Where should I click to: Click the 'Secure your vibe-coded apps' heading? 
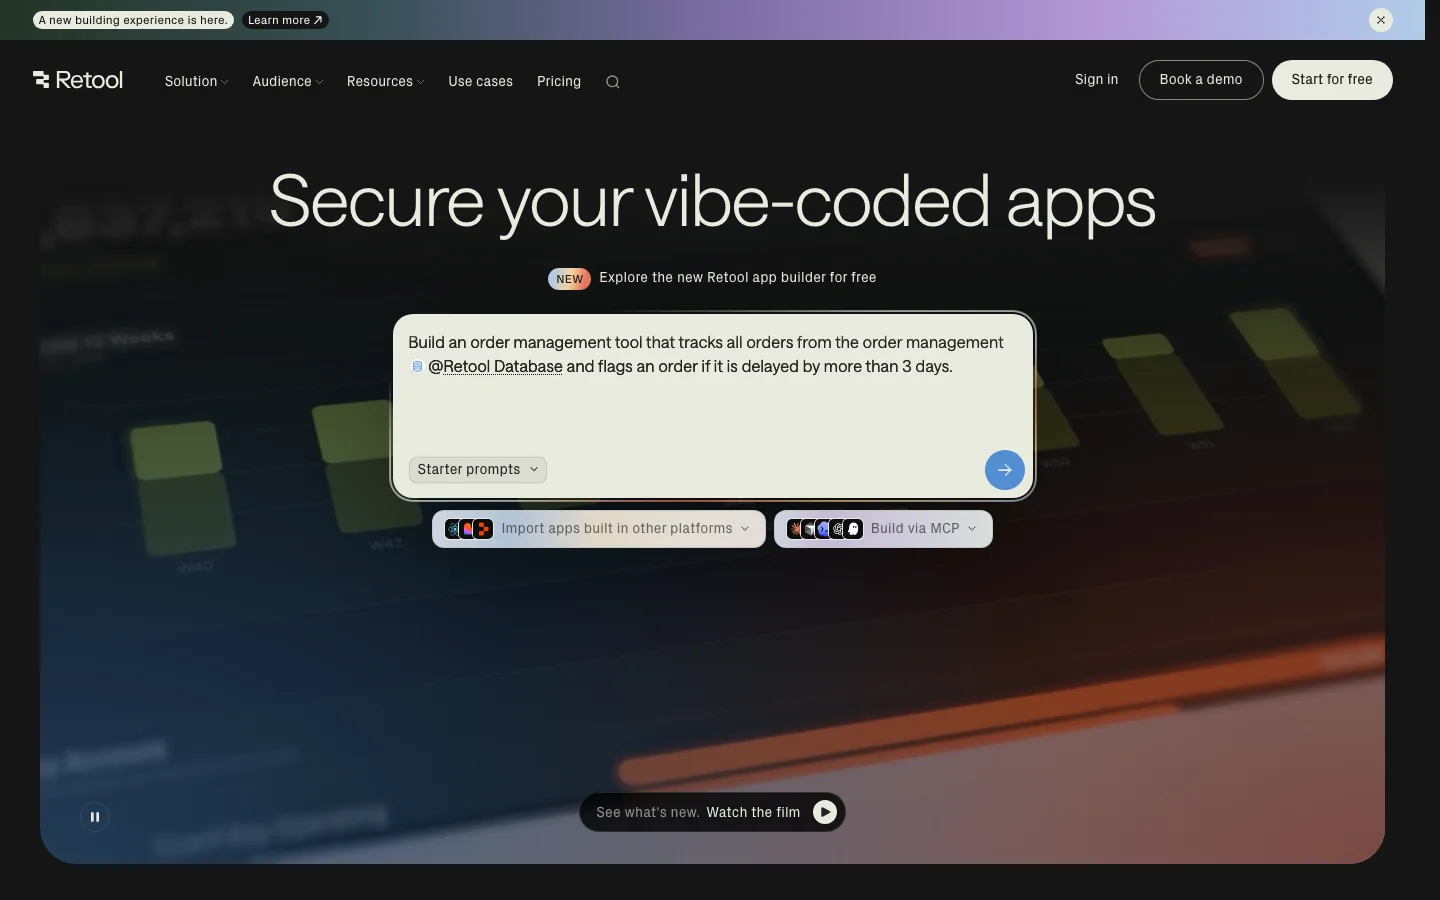pyautogui.click(x=712, y=203)
